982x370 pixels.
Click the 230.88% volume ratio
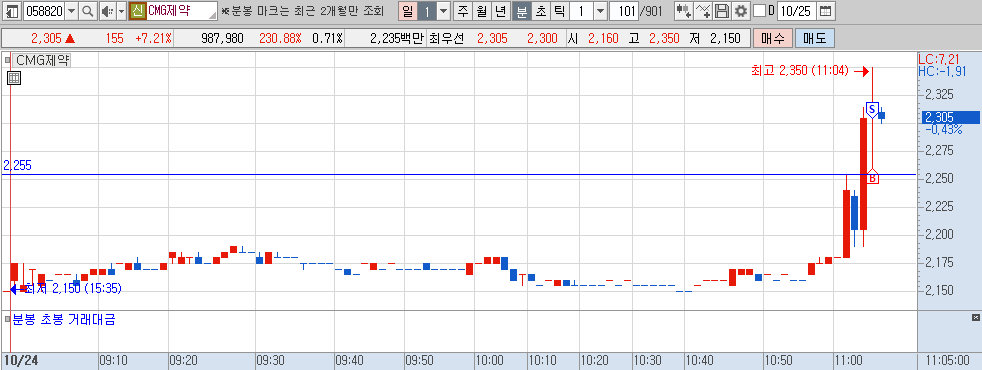(280, 38)
